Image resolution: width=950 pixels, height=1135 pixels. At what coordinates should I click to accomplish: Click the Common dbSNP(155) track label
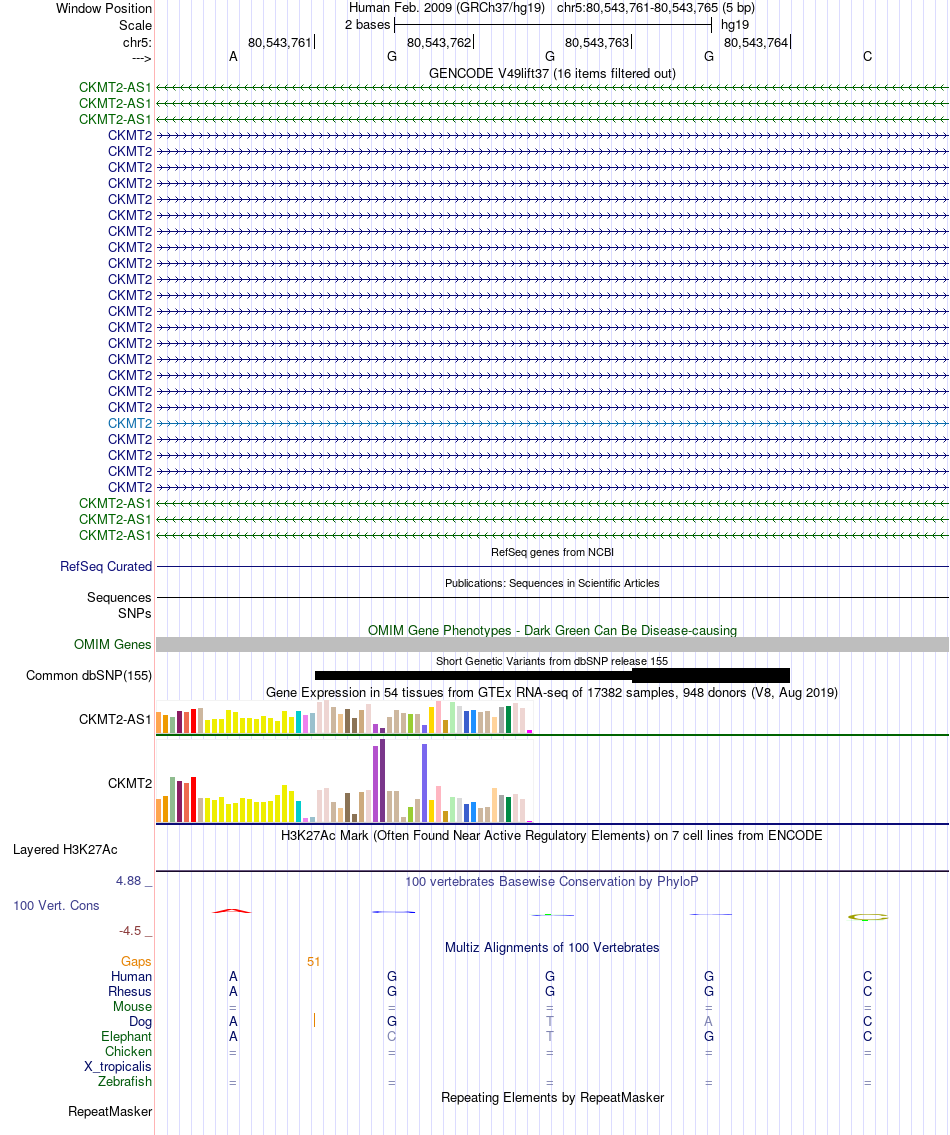pyautogui.click(x=89, y=675)
